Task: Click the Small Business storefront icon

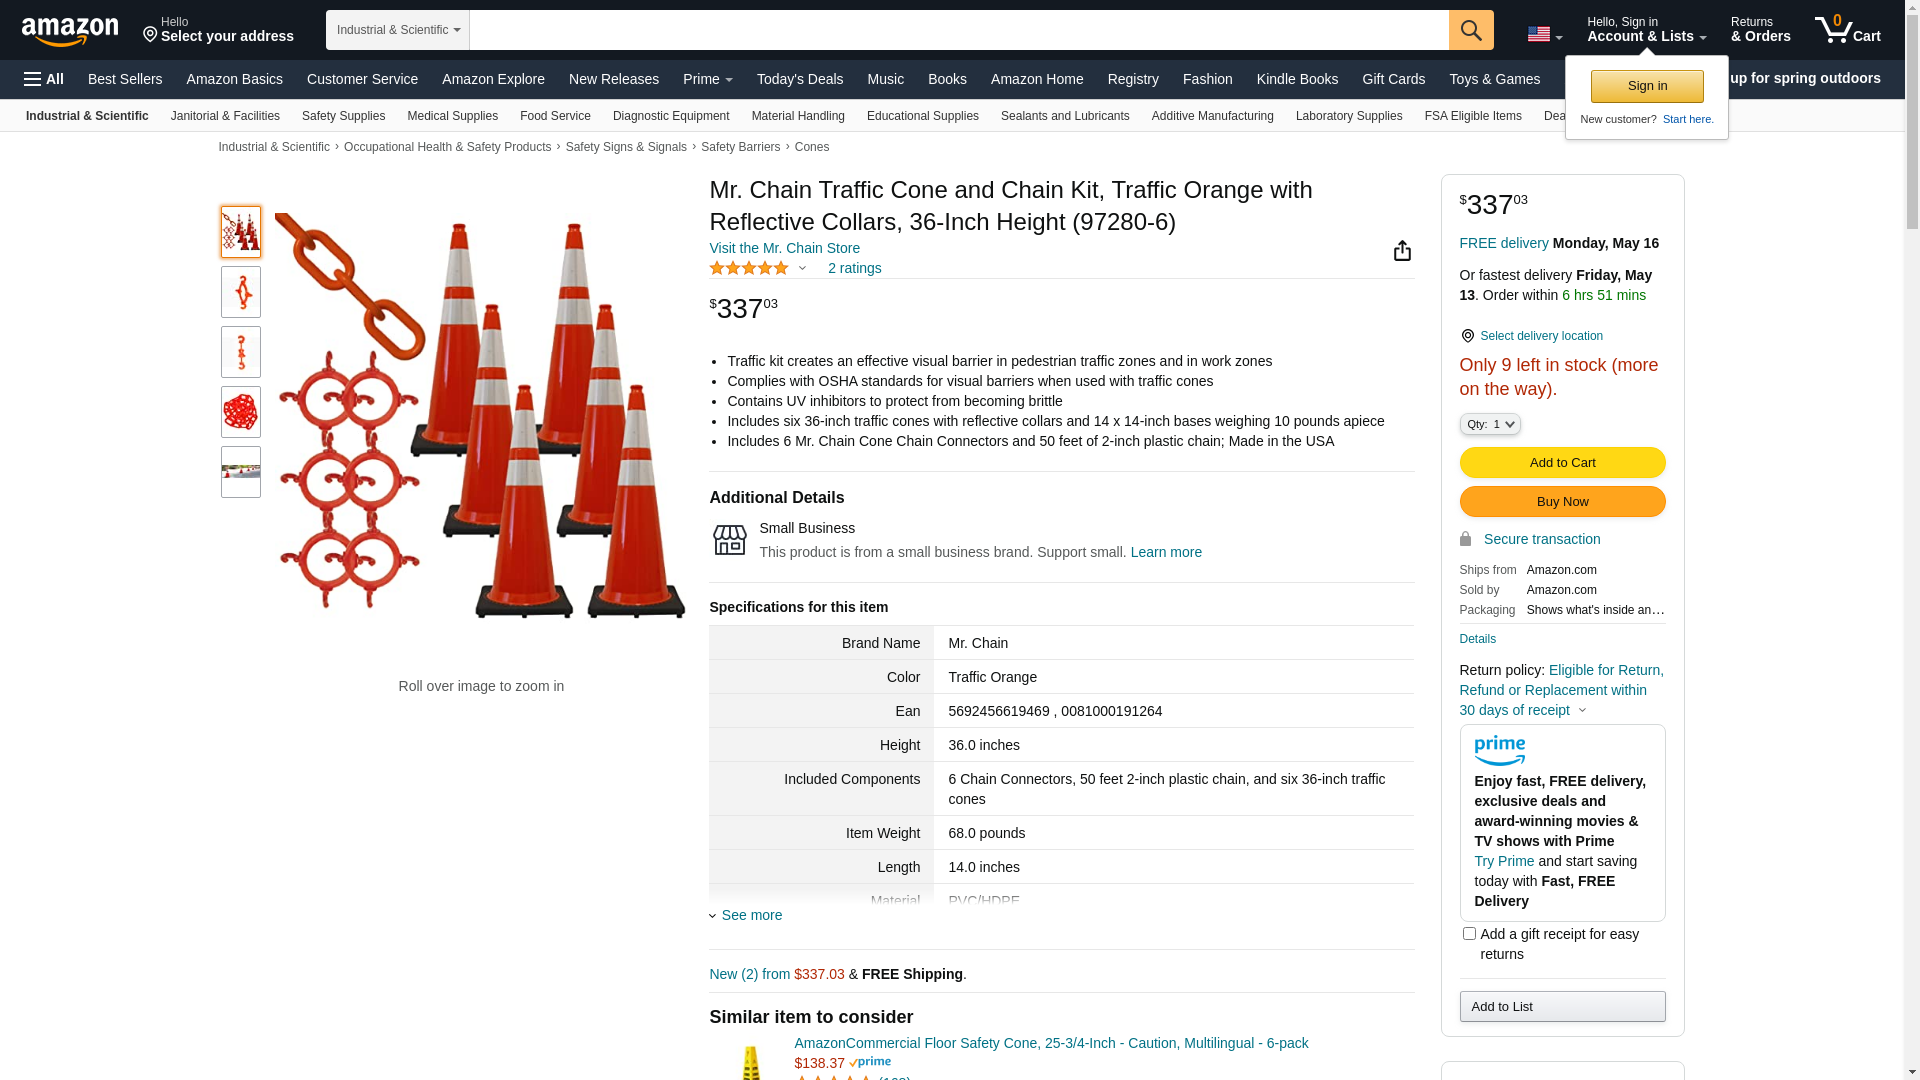Action: (729, 540)
